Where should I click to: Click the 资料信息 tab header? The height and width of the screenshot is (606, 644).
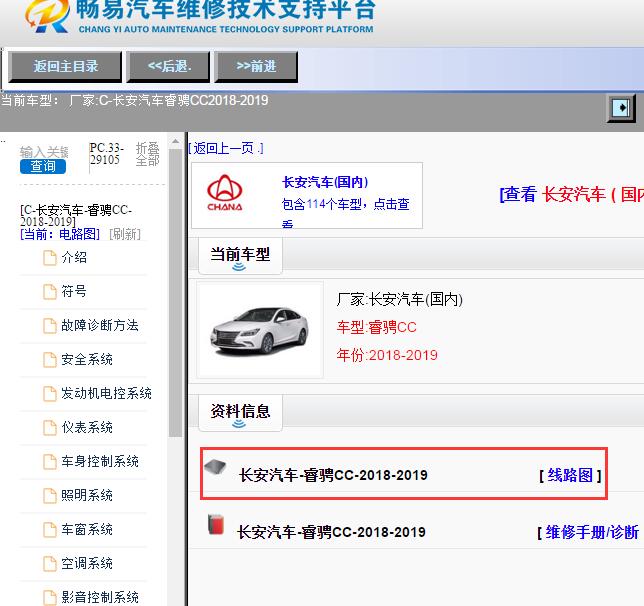click(x=240, y=411)
